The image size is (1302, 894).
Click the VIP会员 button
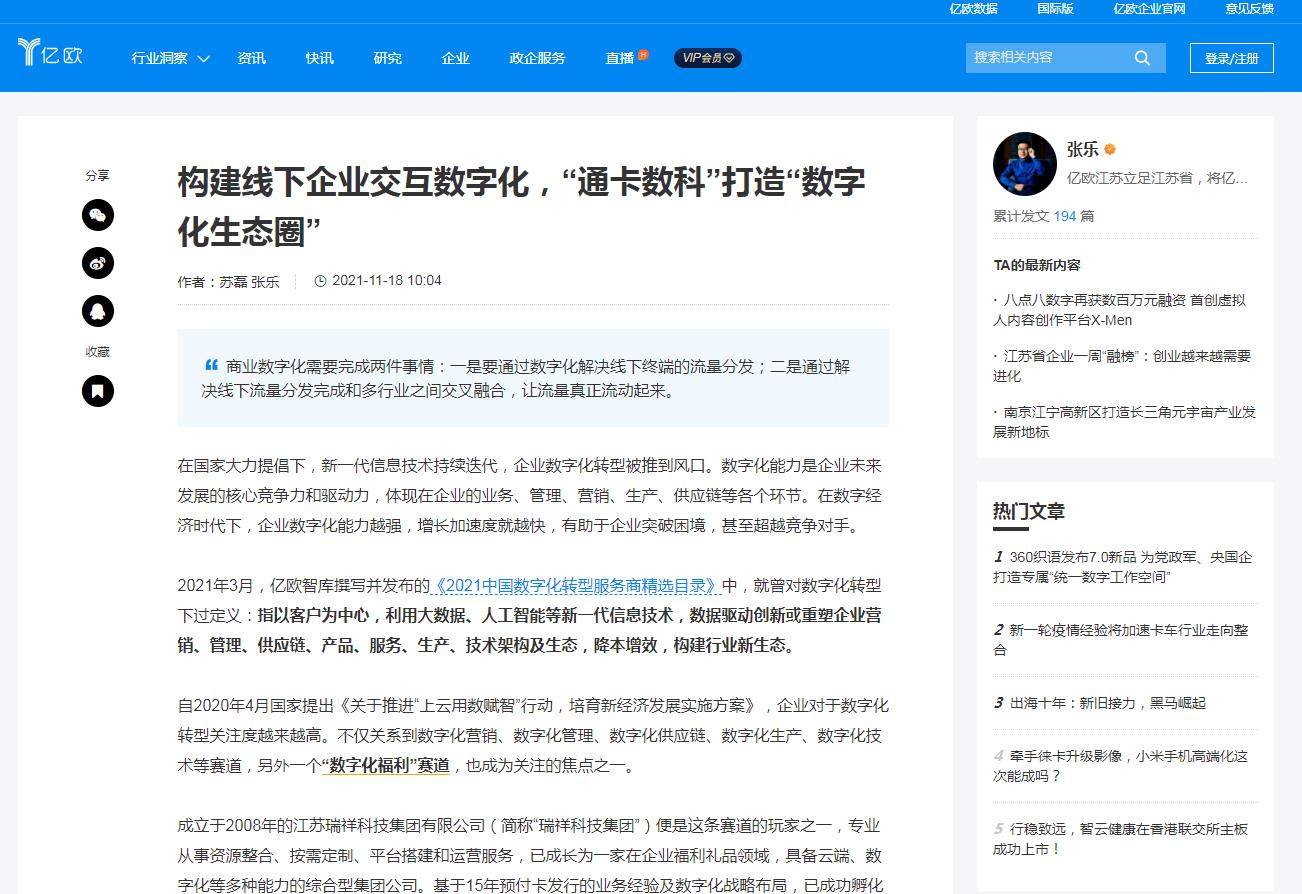708,58
